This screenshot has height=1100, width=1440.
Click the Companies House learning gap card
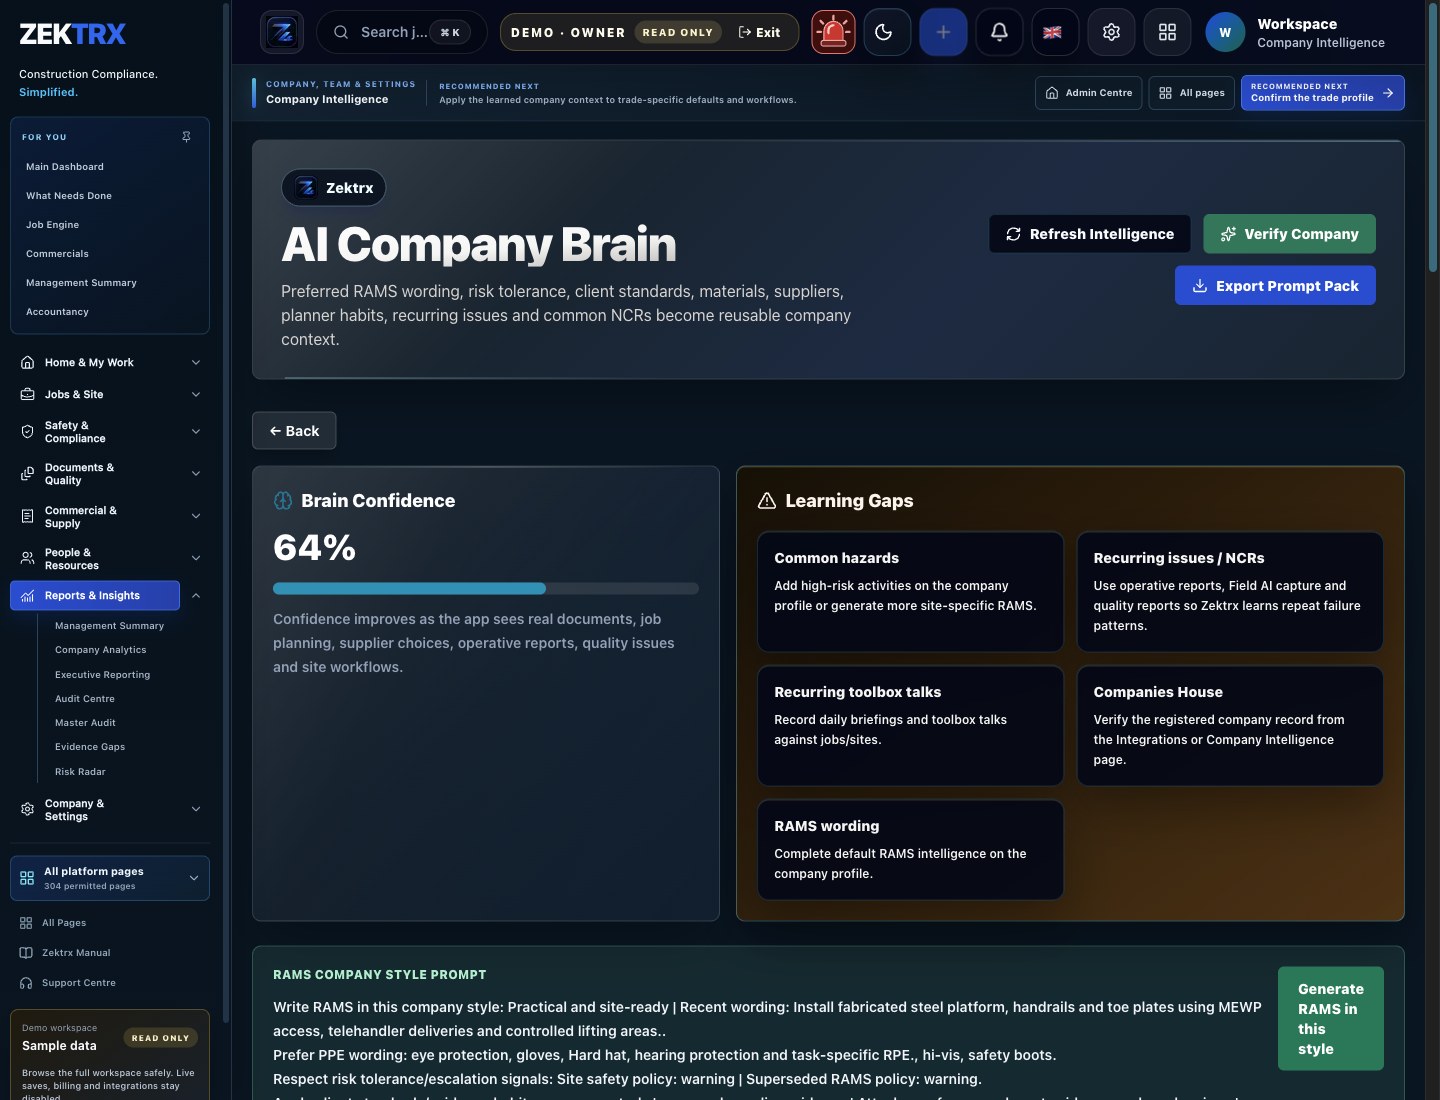pos(1230,726)
